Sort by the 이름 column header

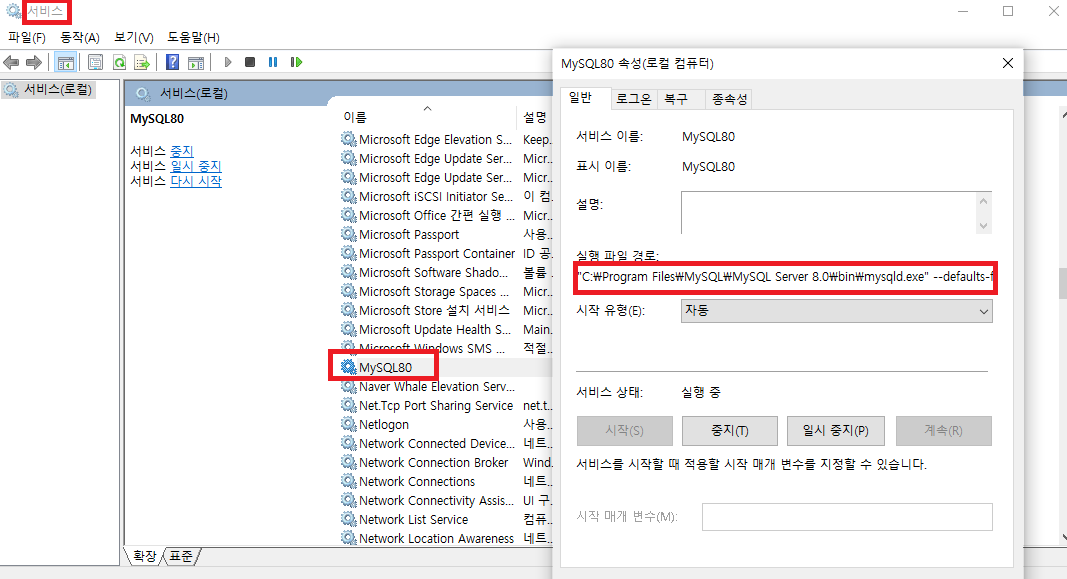(x=427, y=117)
